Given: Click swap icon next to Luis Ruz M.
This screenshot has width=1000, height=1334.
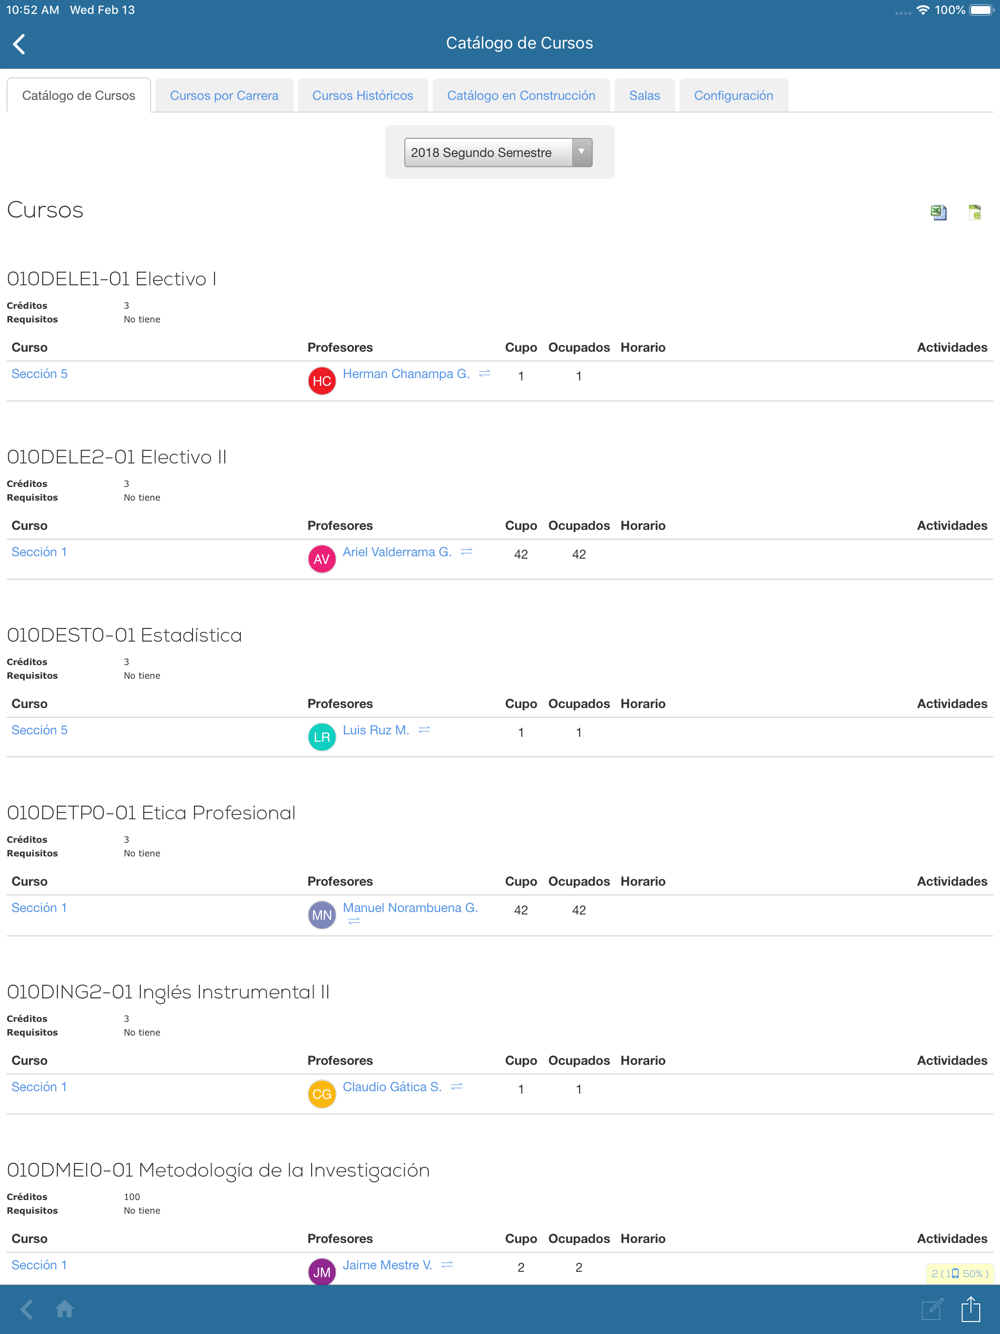Looking at the screenshot, I should pos(425,730).
